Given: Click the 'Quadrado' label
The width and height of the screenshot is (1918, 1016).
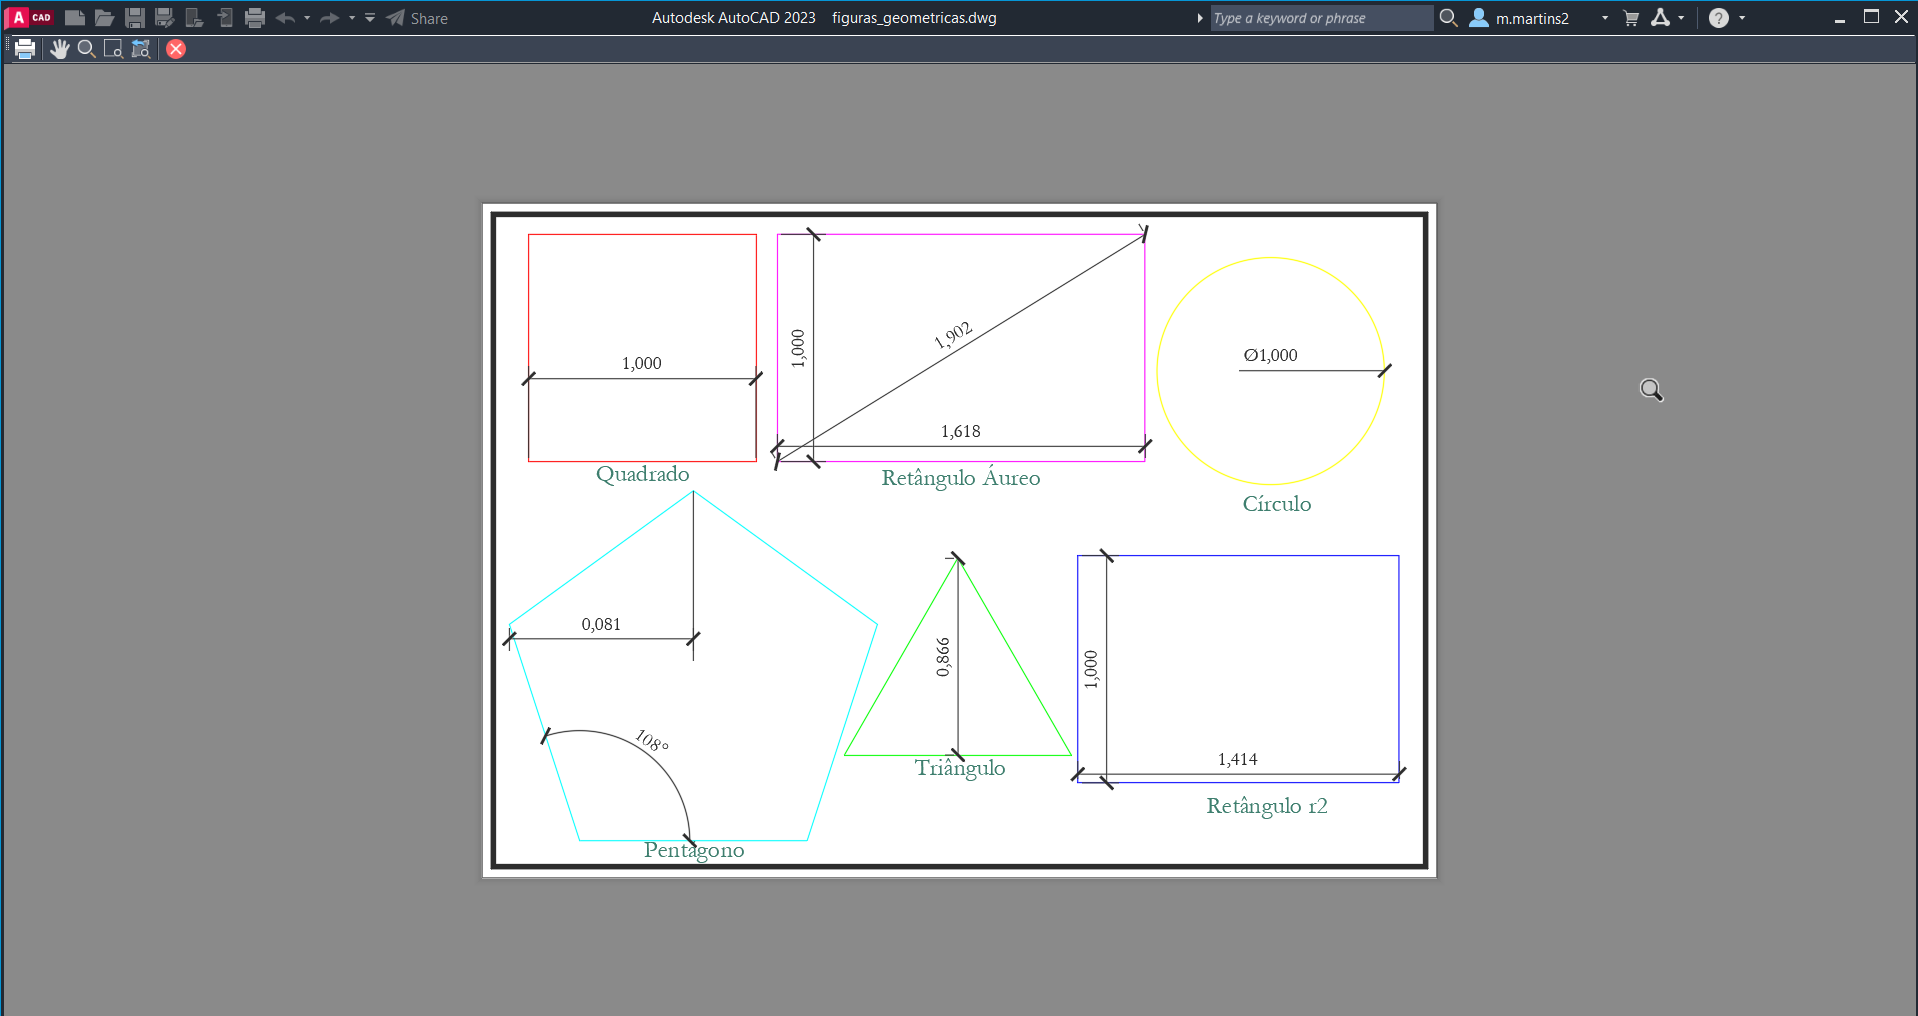Looking at the screenshot, I should click(643, 474).
